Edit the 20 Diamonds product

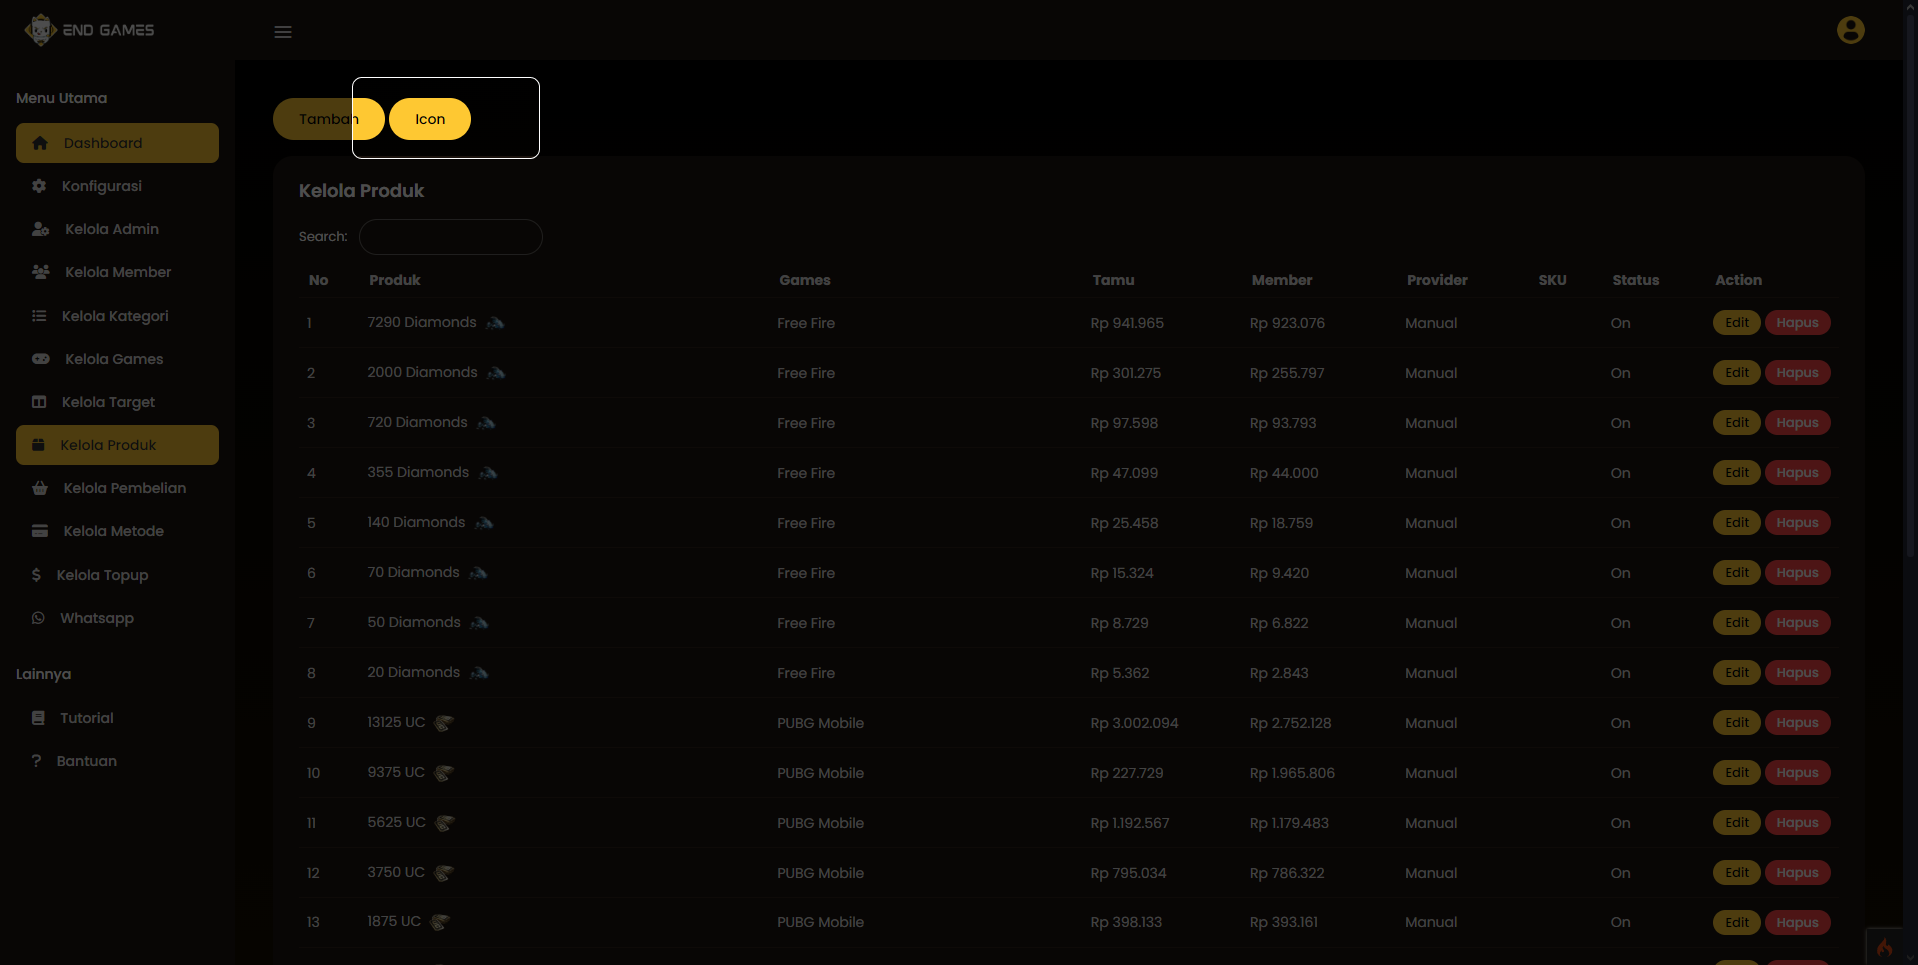(1736, 673)
